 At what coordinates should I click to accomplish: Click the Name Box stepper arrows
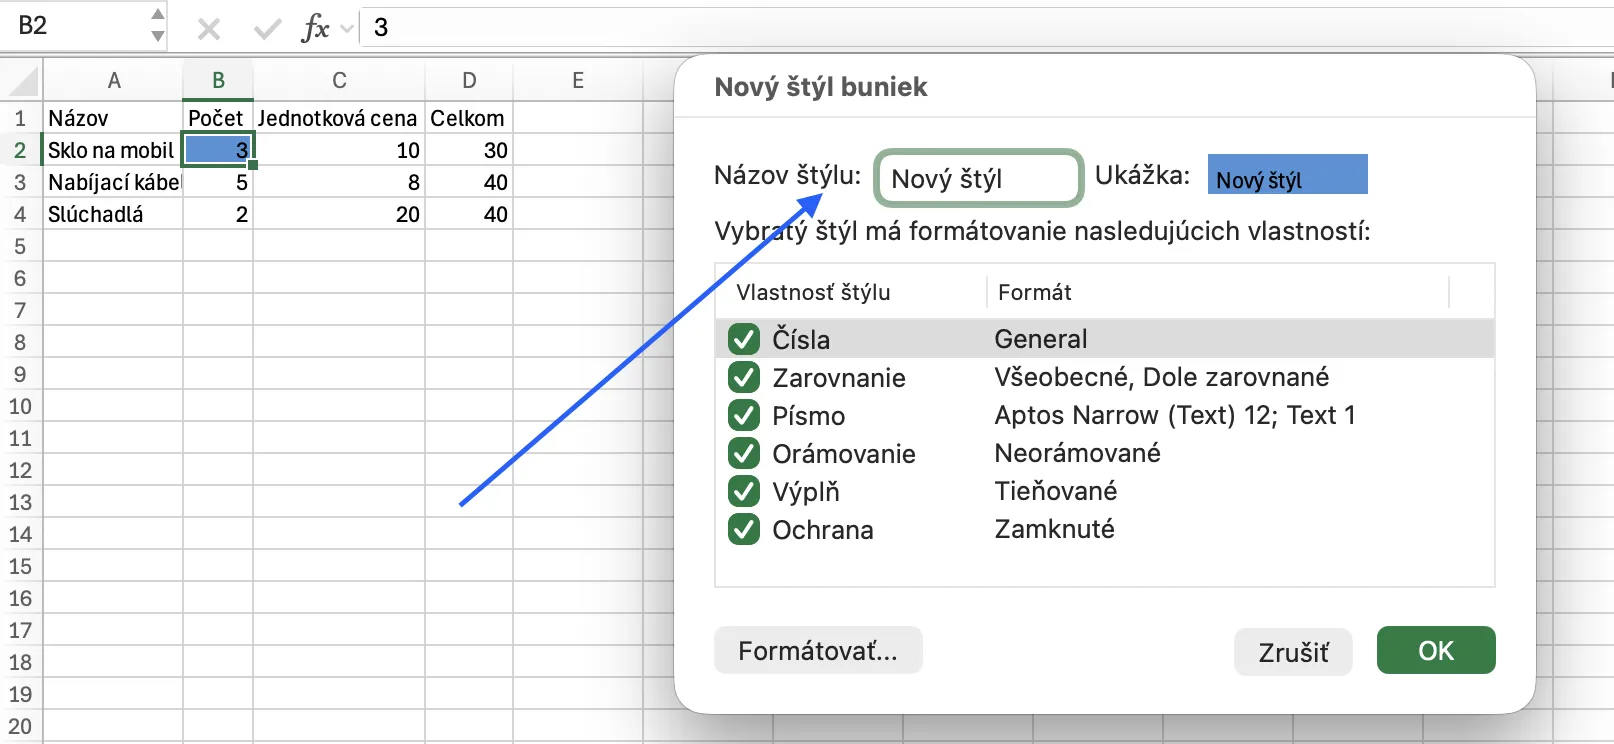tap(157, 25)
